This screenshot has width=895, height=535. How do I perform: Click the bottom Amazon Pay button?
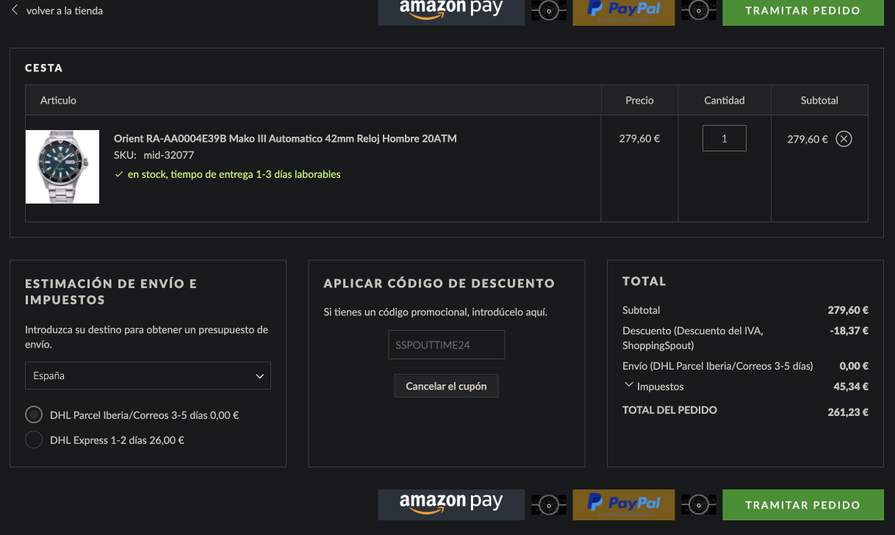pyautogui.click(x=451, y=504)
